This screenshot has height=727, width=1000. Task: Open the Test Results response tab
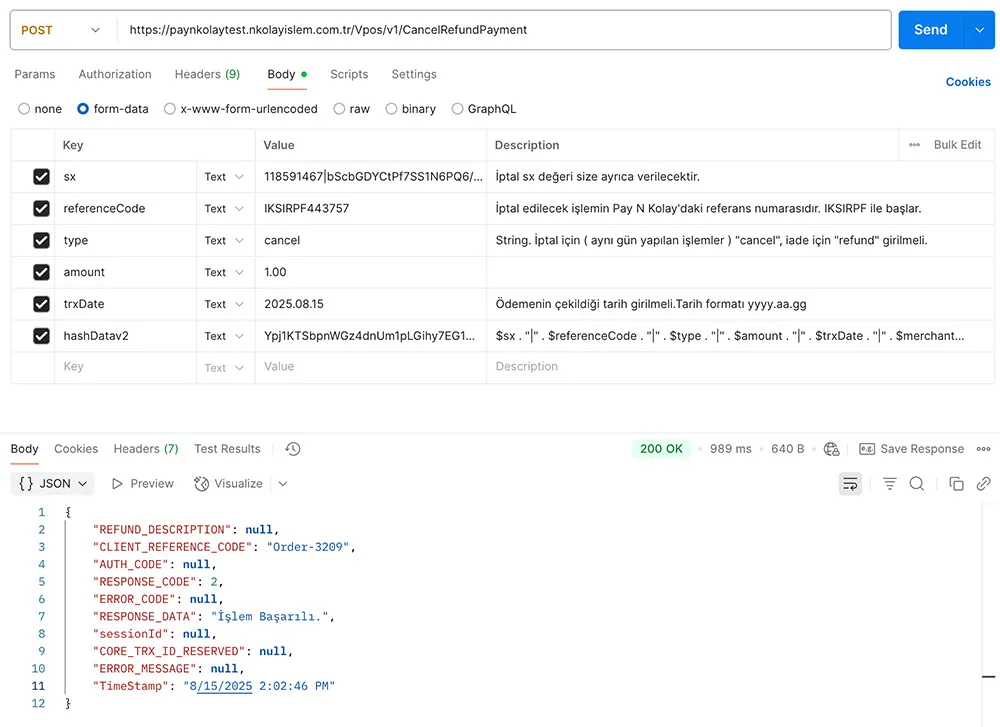click(x=227, y=449)
